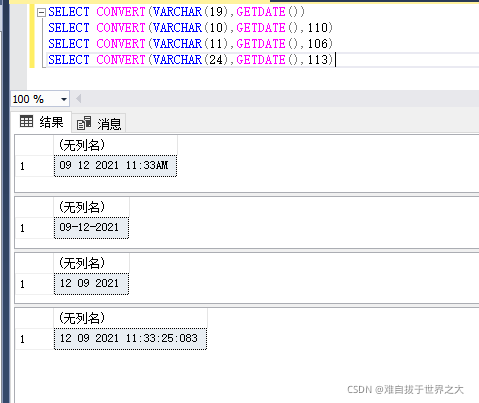Click the (无列名) header of the fourth result grid

pyautogui.click(x=130, y=318)
